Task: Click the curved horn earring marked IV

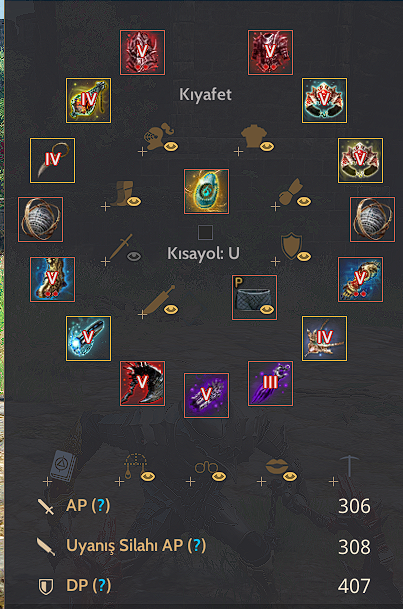Action: point(52,160)
